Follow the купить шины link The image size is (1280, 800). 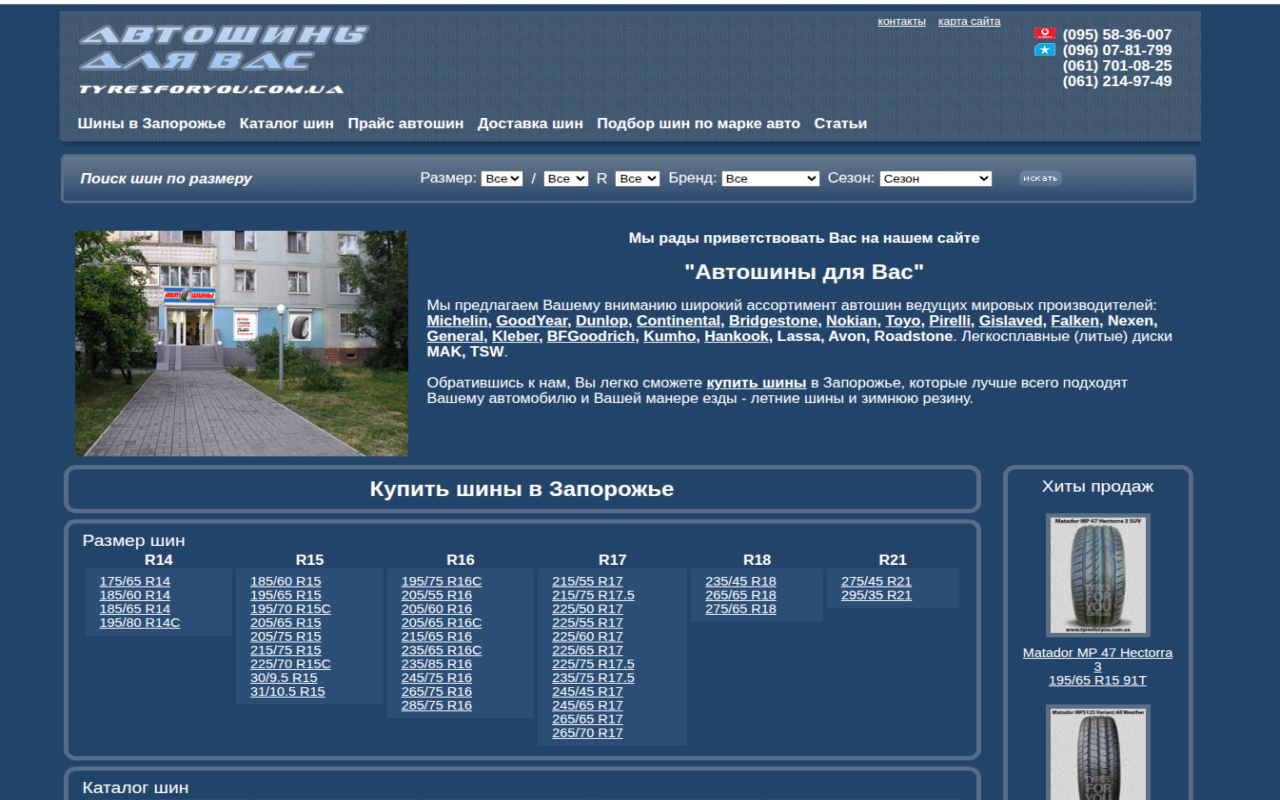756,383
